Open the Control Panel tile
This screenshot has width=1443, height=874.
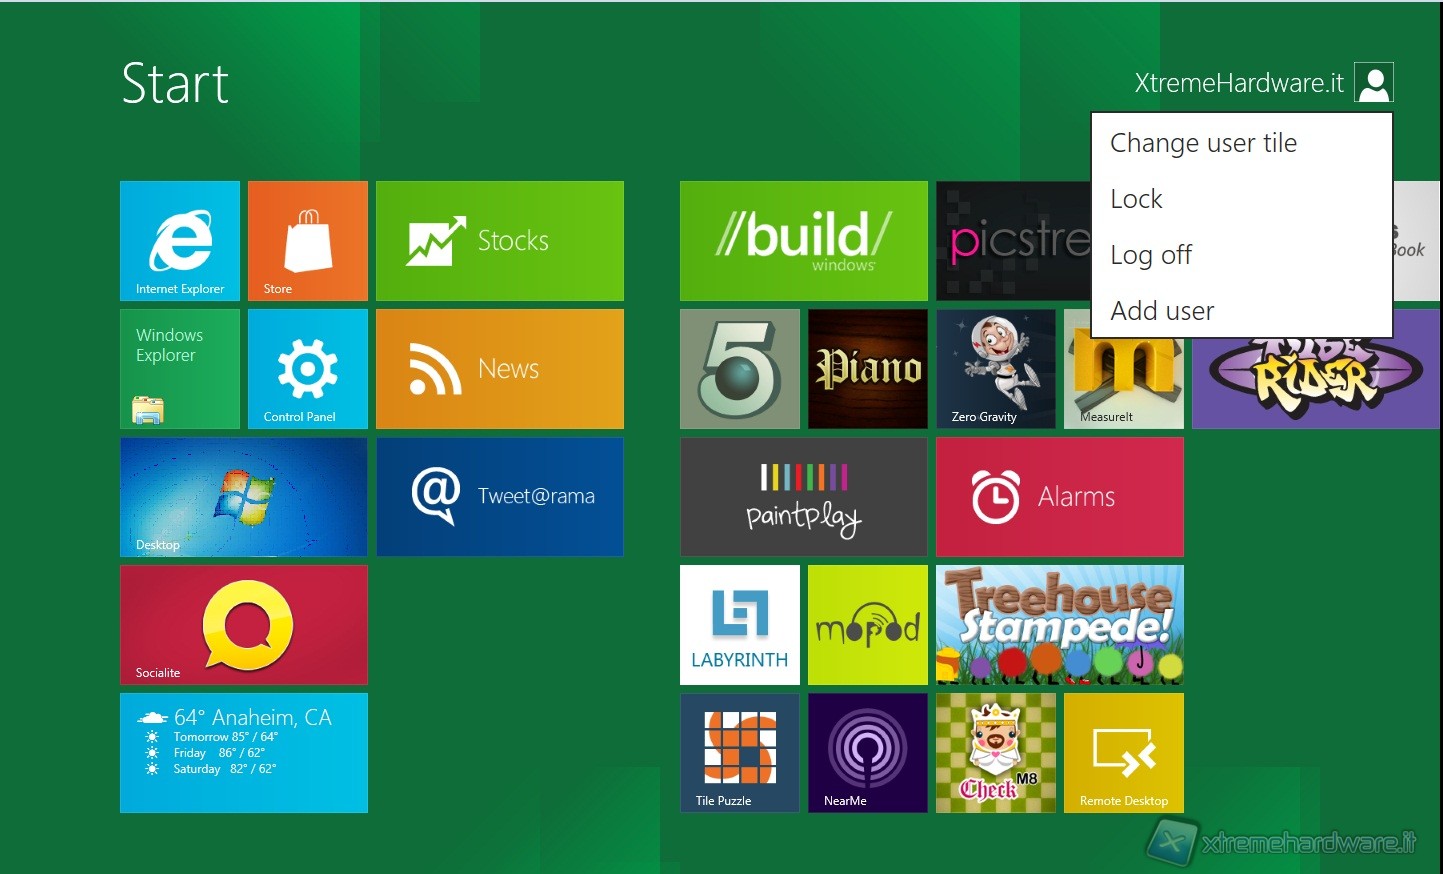click(x=308, y=369)
